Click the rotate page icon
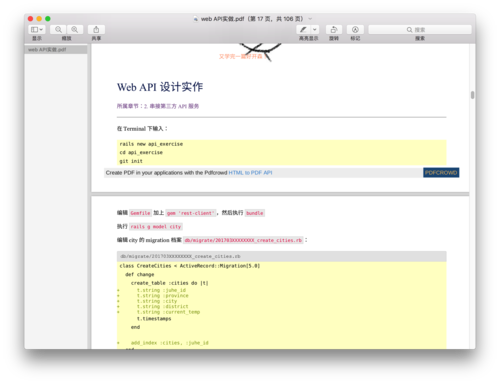 (334, 30)
